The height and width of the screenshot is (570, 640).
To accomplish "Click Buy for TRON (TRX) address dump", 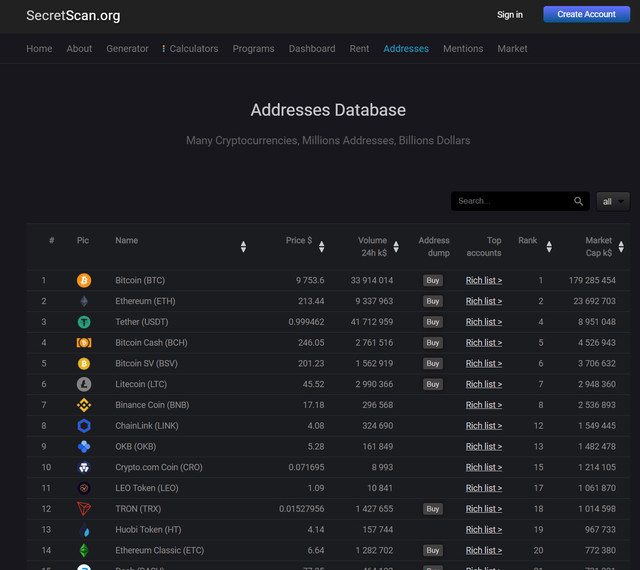I will pyautogui.click(x=433, y=509).
